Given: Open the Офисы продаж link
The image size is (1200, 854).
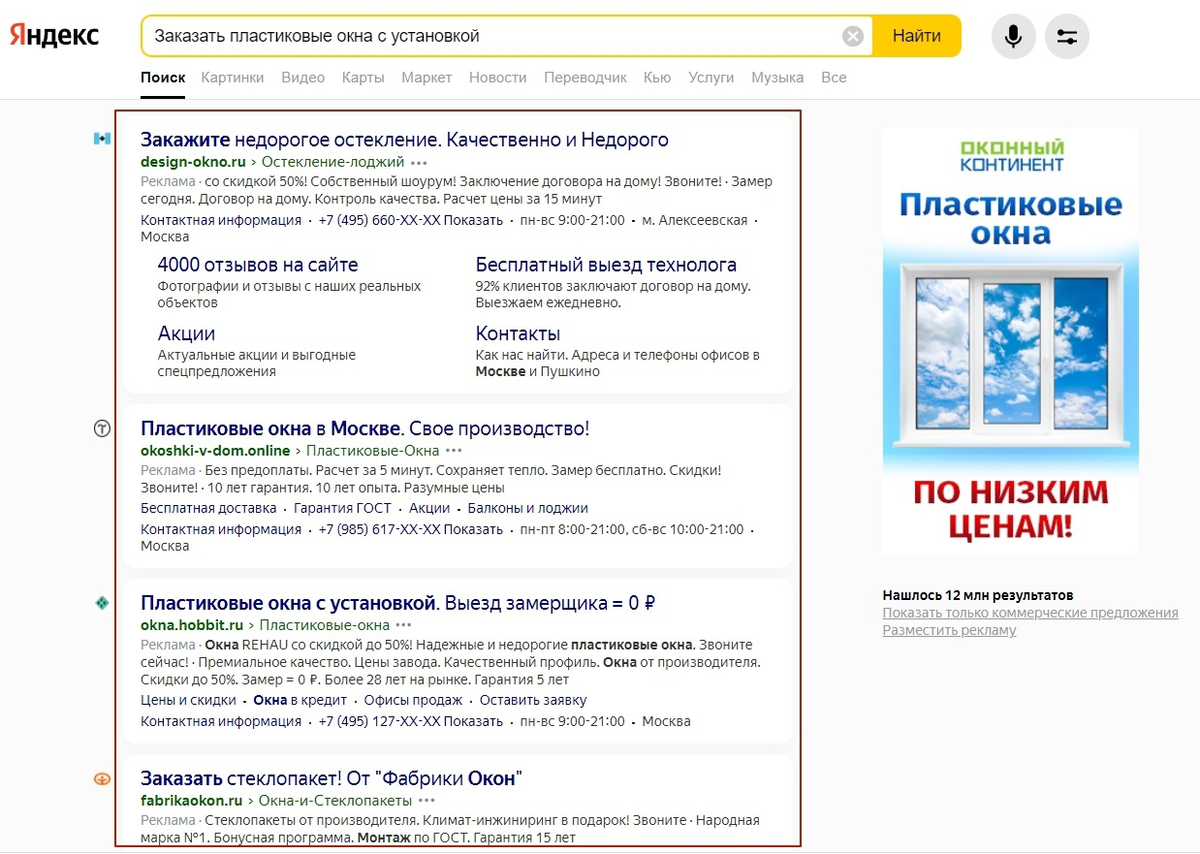Looking at the screenshot, I should pyautogui.click(x=413, y=700).
